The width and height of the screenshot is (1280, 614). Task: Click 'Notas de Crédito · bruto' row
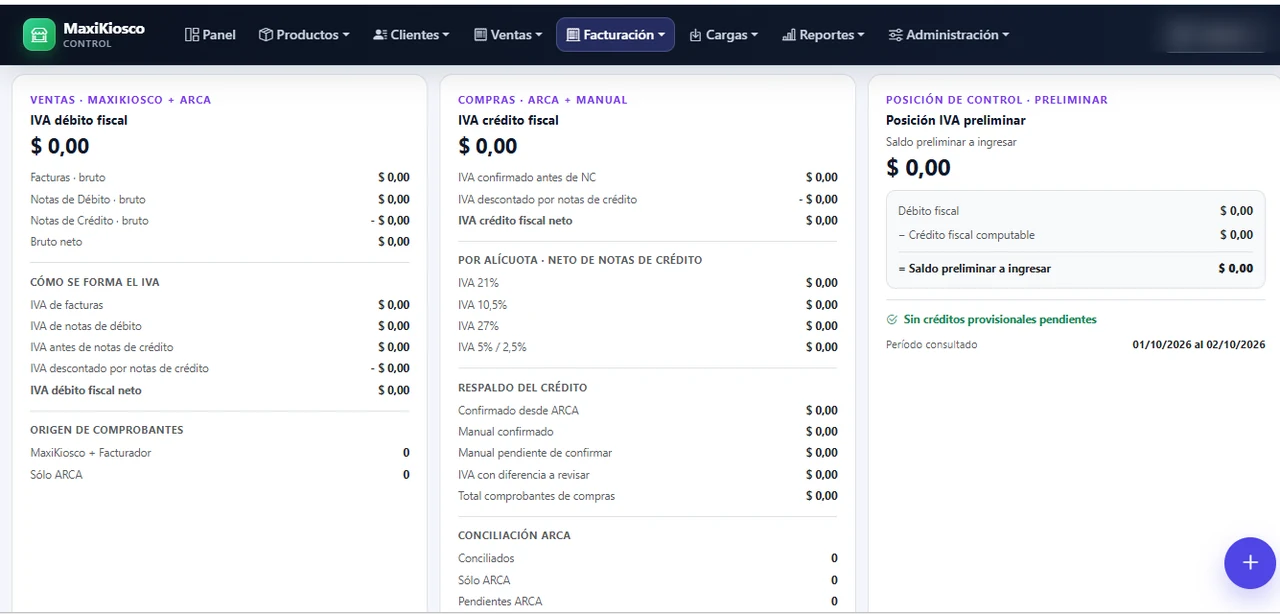click(220, 220)
